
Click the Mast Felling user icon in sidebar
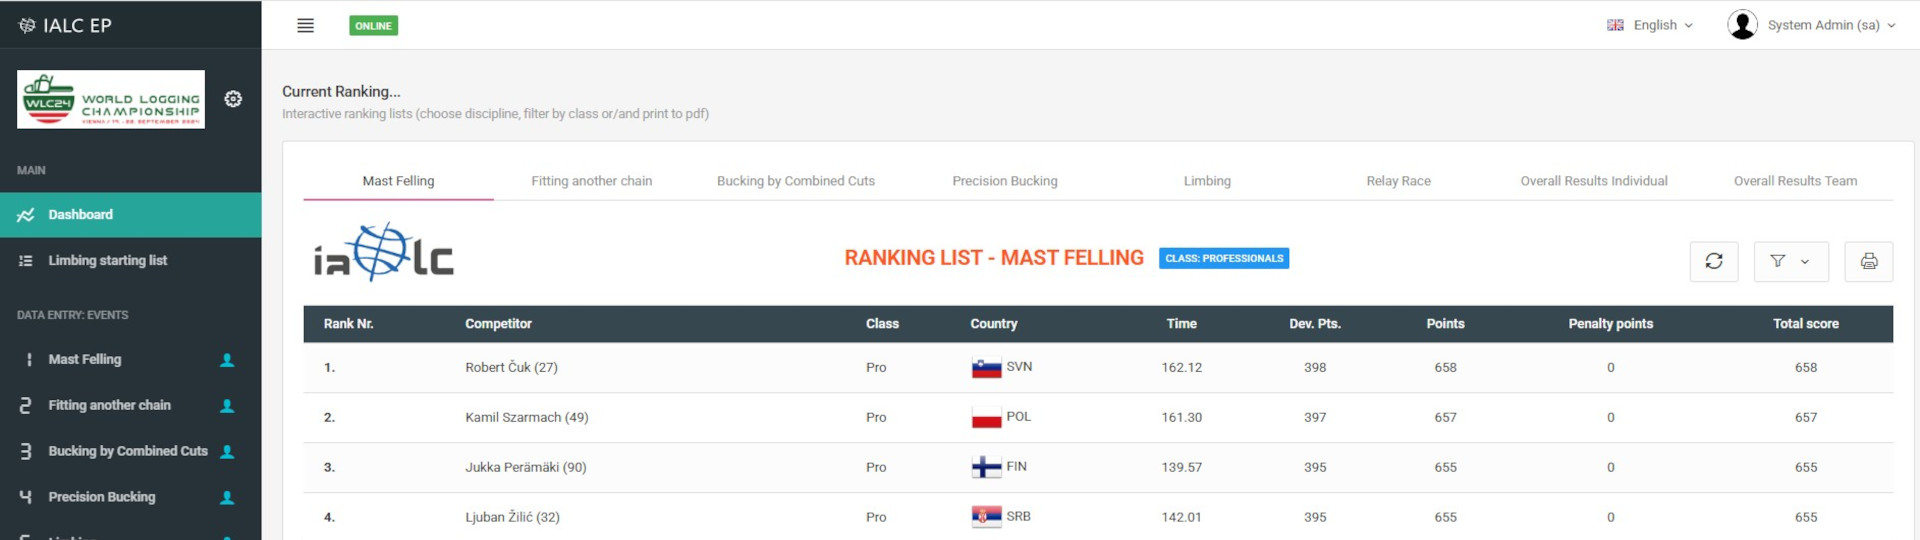(x=227, y=360)
